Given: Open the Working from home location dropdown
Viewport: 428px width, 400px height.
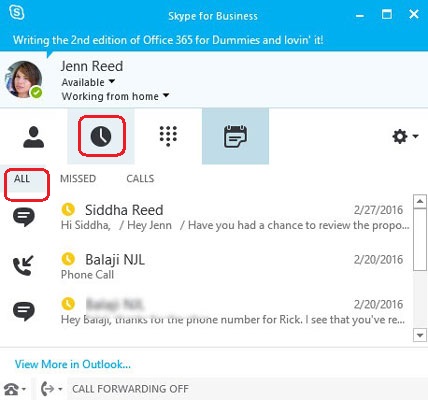Looking at the screenshot, I should tap(115, 96).
